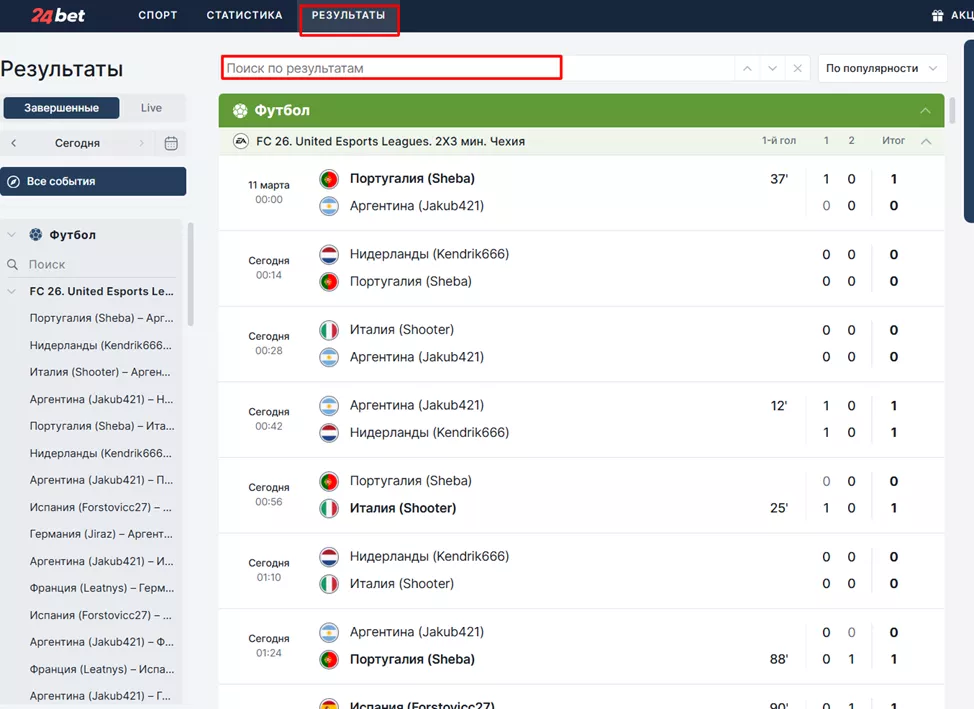
Task: Click the Все события button
Action: (x=93, y=181)
